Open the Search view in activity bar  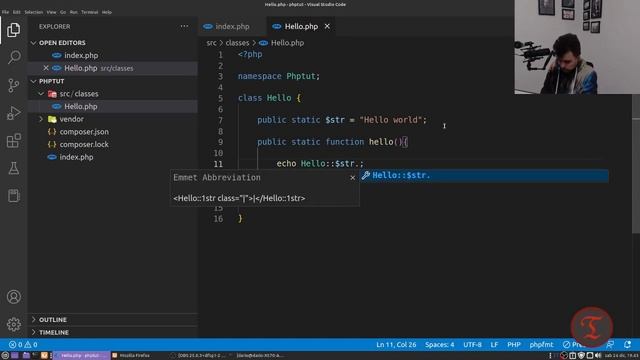(x=13, y=57)
